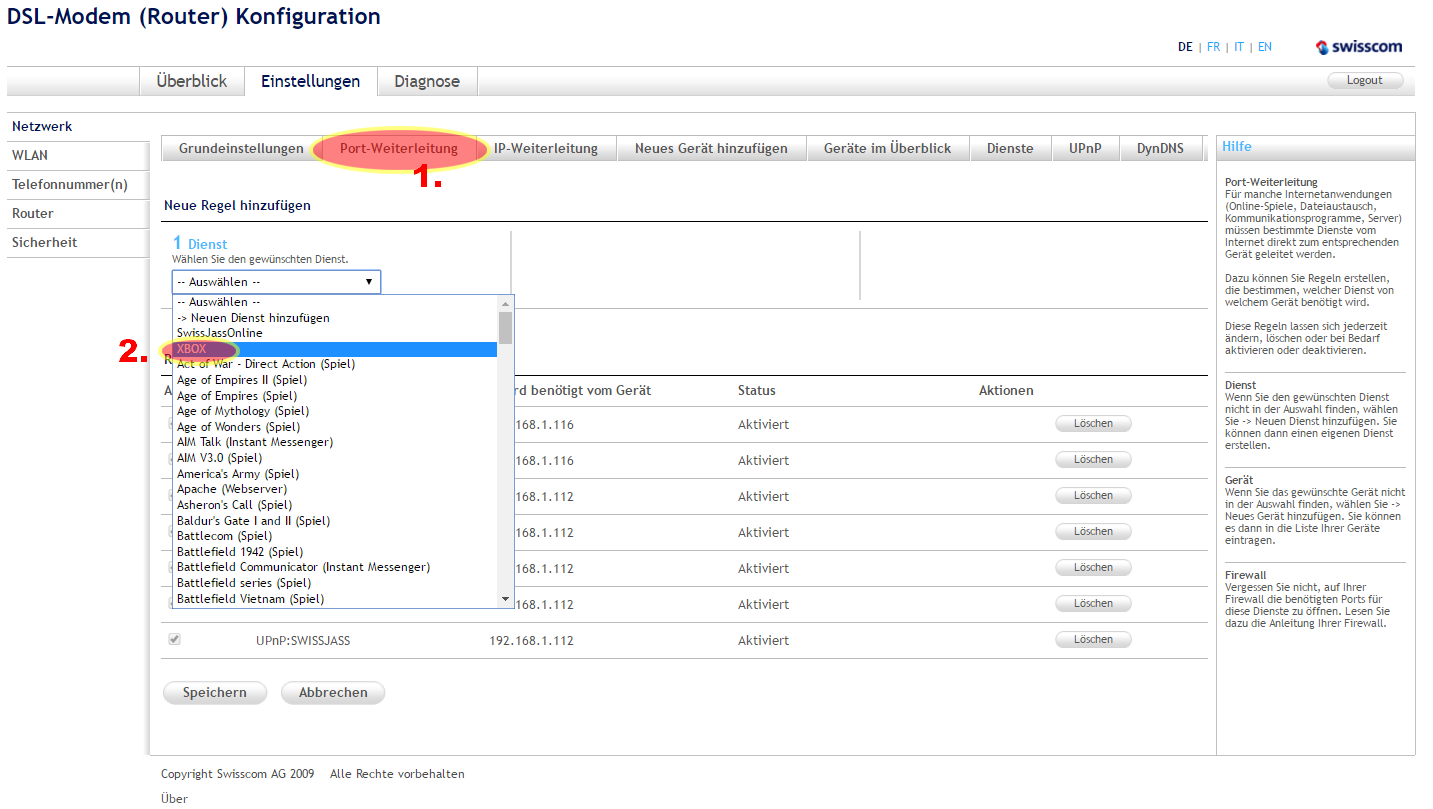Image resolution: width=1433 pixels, height=809 pixels.
Task: Click the Abbrechen button
Action: (x=333, y=692)
